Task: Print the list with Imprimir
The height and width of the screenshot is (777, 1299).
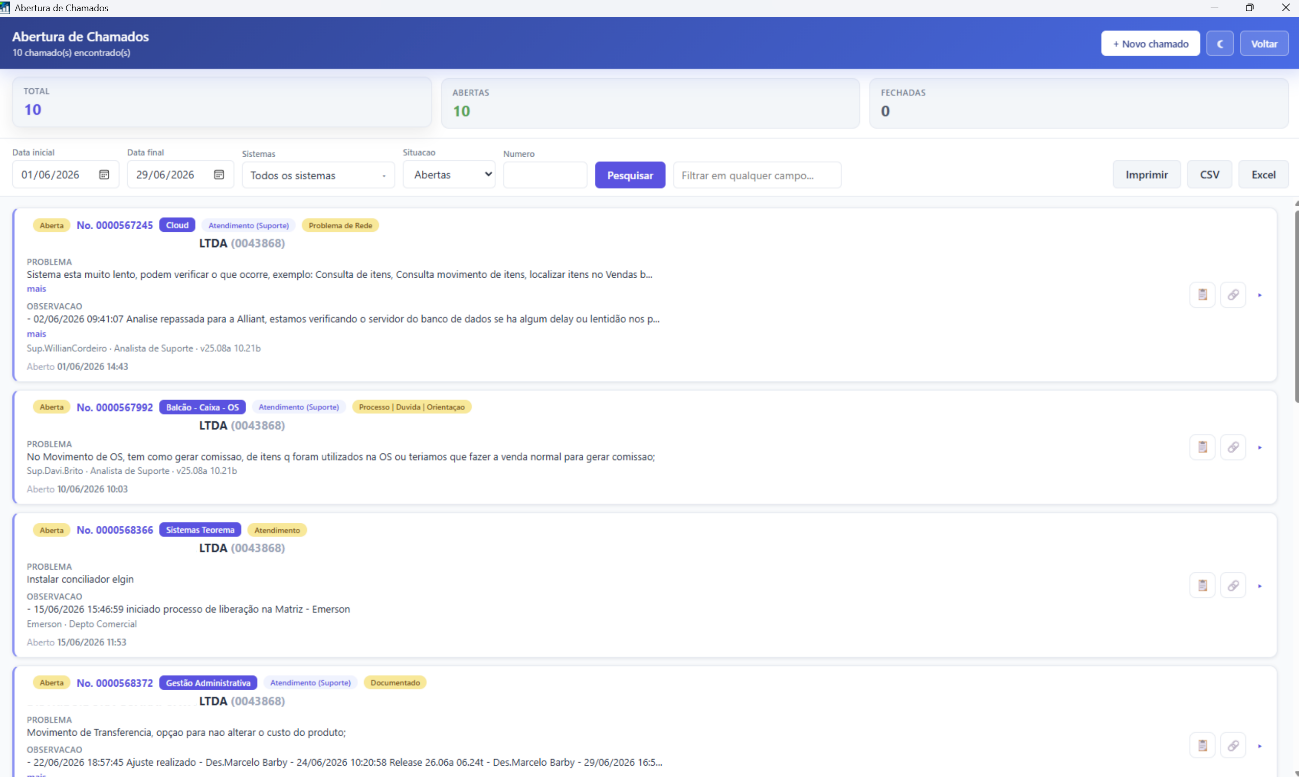Action: [1147, 174]
